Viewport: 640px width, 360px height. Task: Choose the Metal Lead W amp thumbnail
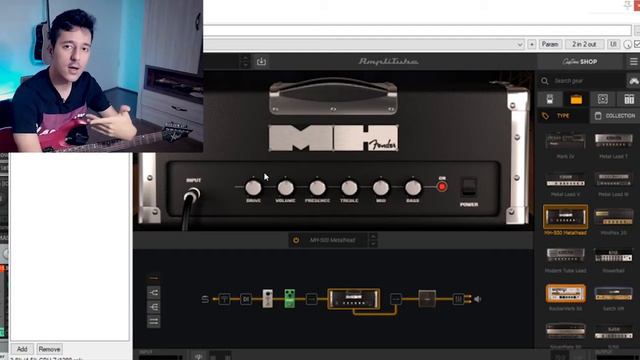click(613, 180)
